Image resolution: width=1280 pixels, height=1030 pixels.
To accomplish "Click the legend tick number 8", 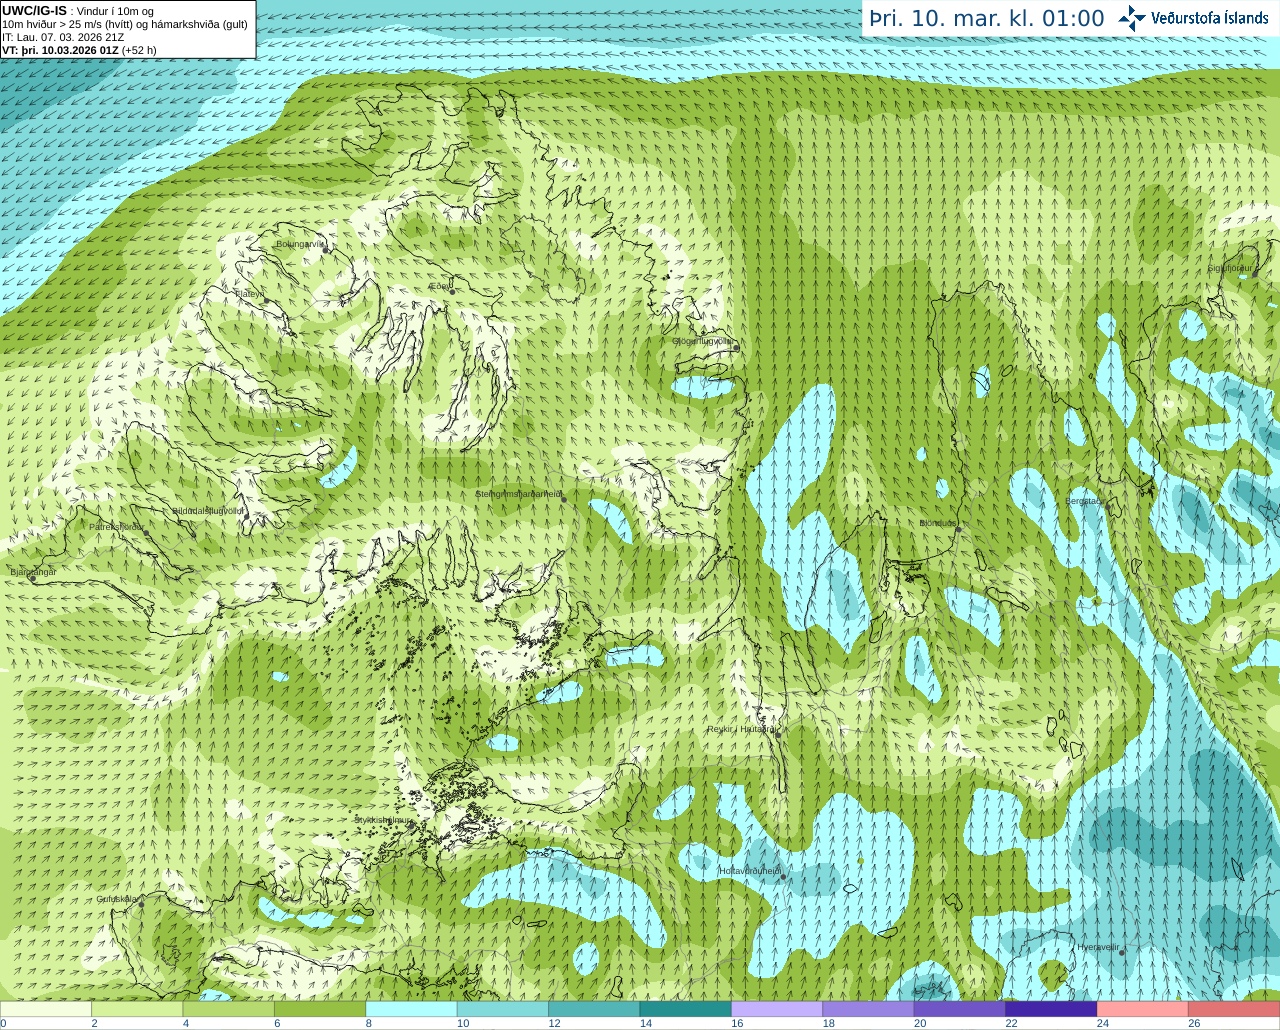I will [367, 1024].
